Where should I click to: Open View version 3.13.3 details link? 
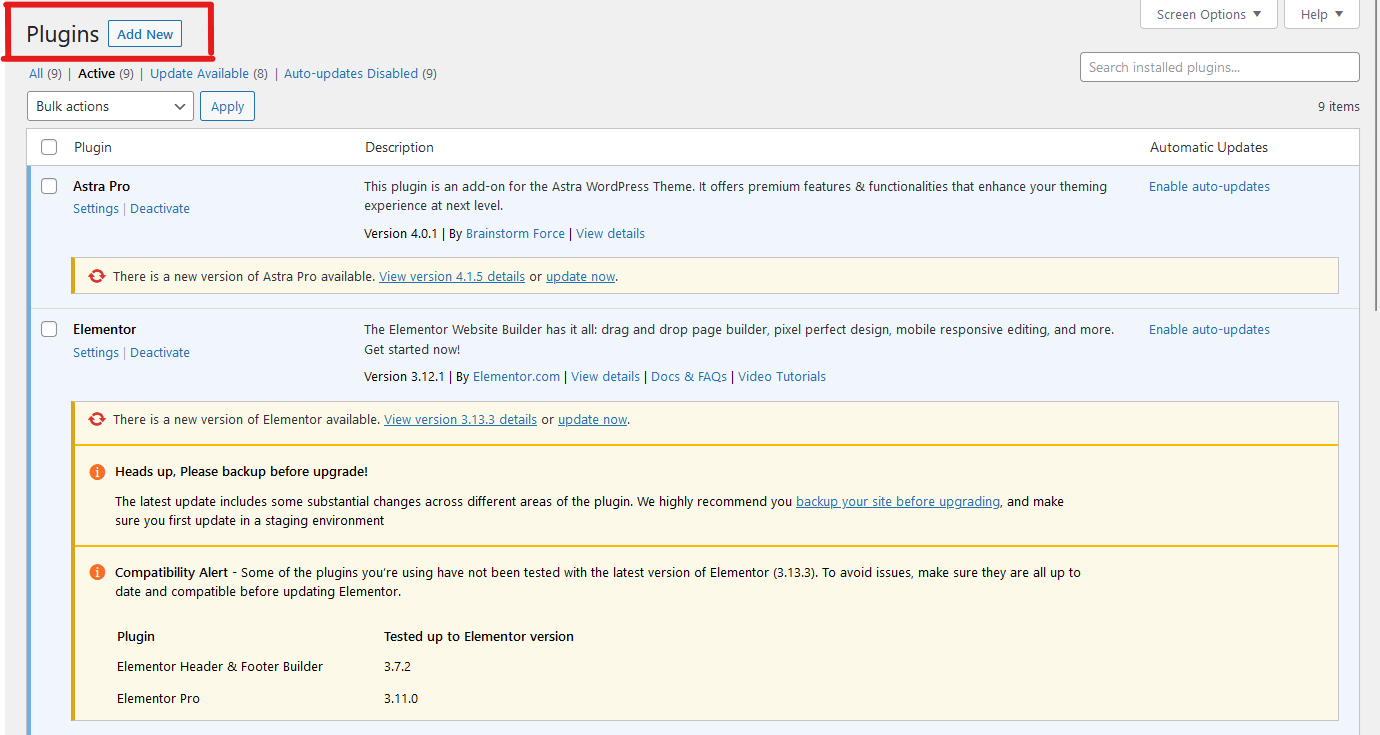pos(460,419)
